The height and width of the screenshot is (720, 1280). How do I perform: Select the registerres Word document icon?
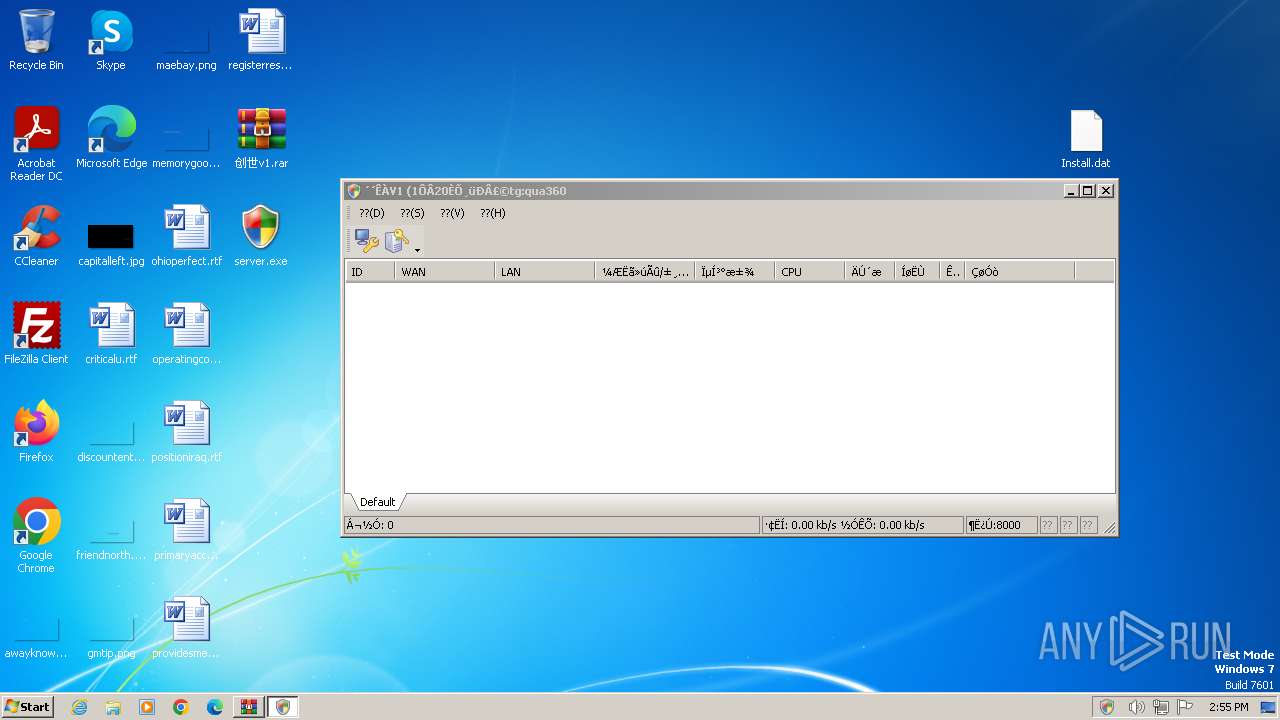point(260,40)
